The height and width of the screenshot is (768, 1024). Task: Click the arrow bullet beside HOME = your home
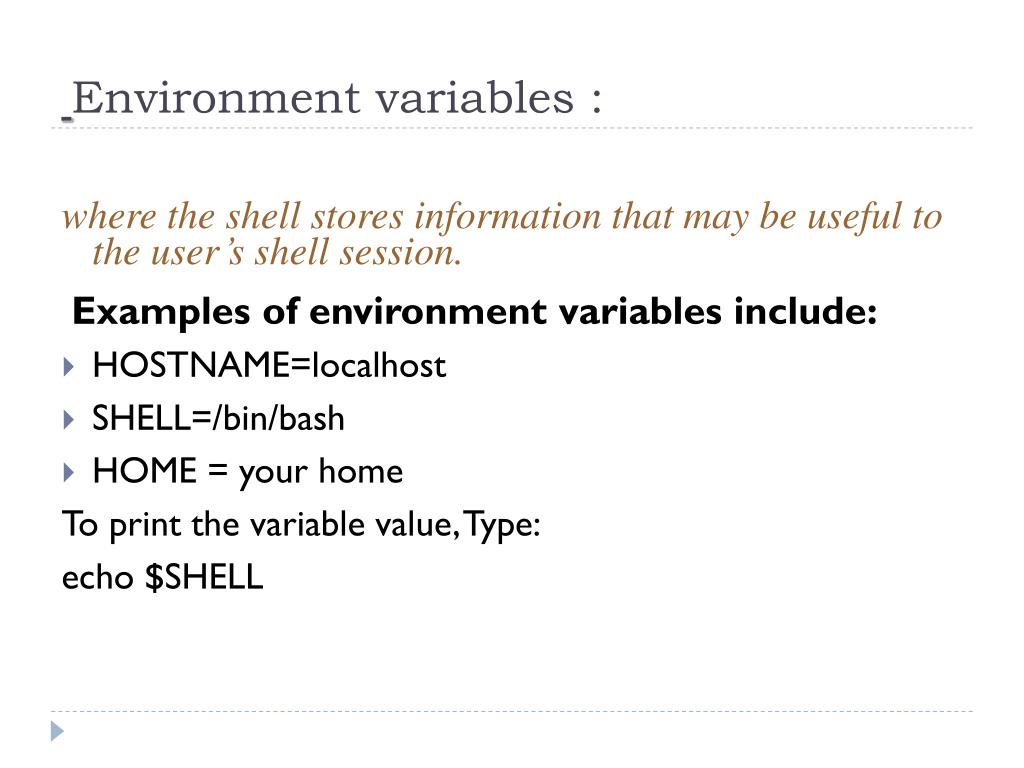pos(69,472)
